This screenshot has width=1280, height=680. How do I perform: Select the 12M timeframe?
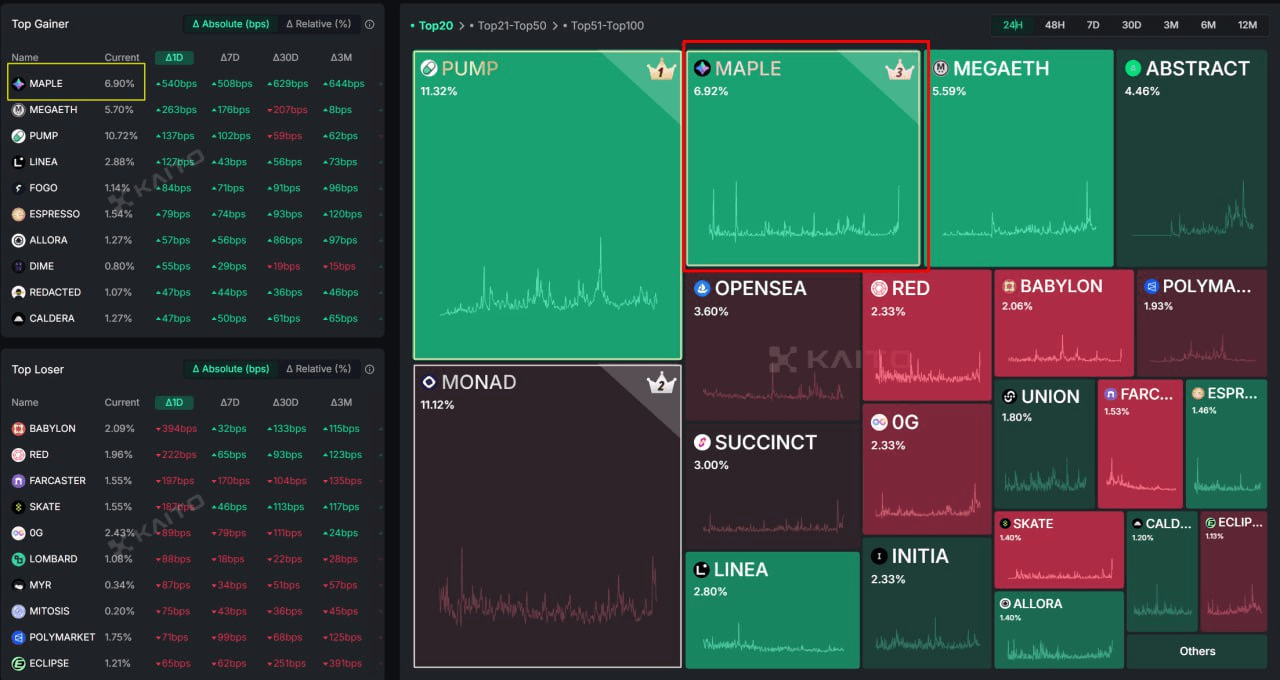(1247, 25)
